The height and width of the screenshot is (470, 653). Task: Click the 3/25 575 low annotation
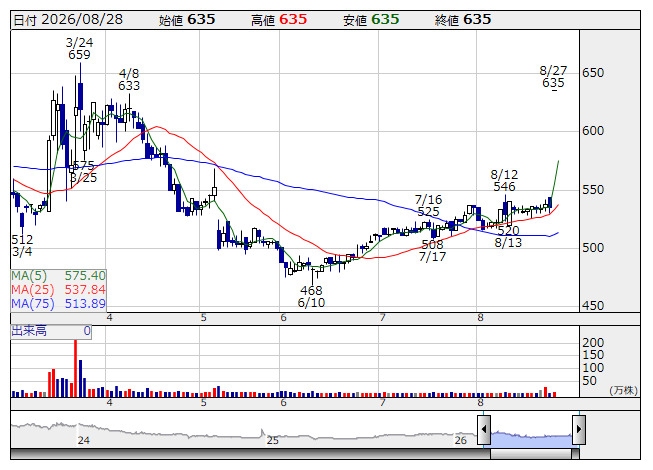tap(84, 172)
